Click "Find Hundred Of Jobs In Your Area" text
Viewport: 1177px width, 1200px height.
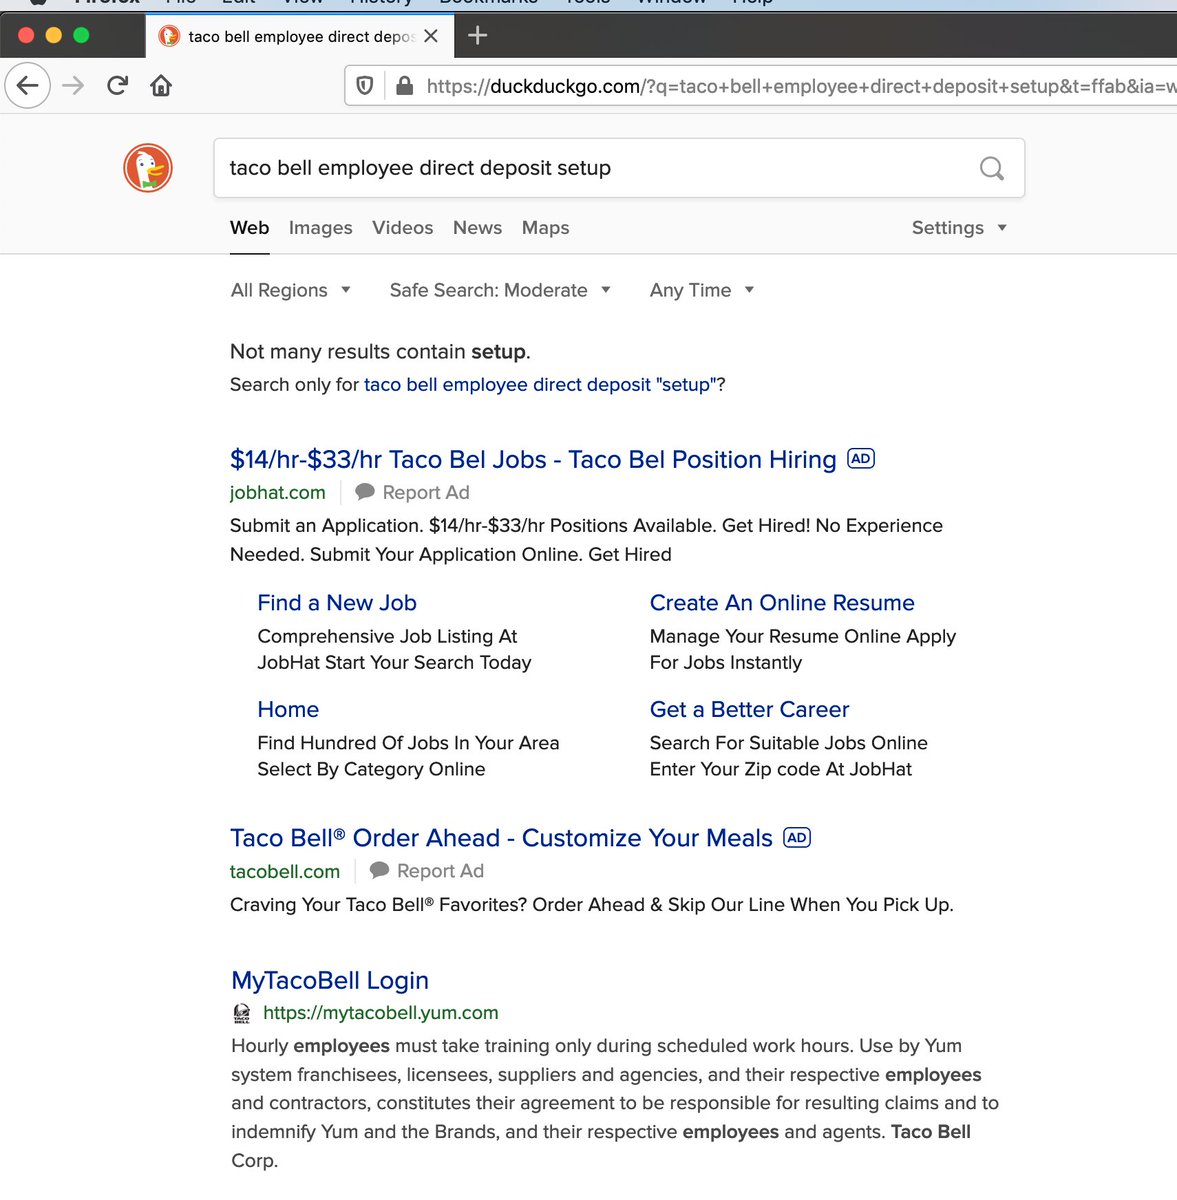click(408, 756)
